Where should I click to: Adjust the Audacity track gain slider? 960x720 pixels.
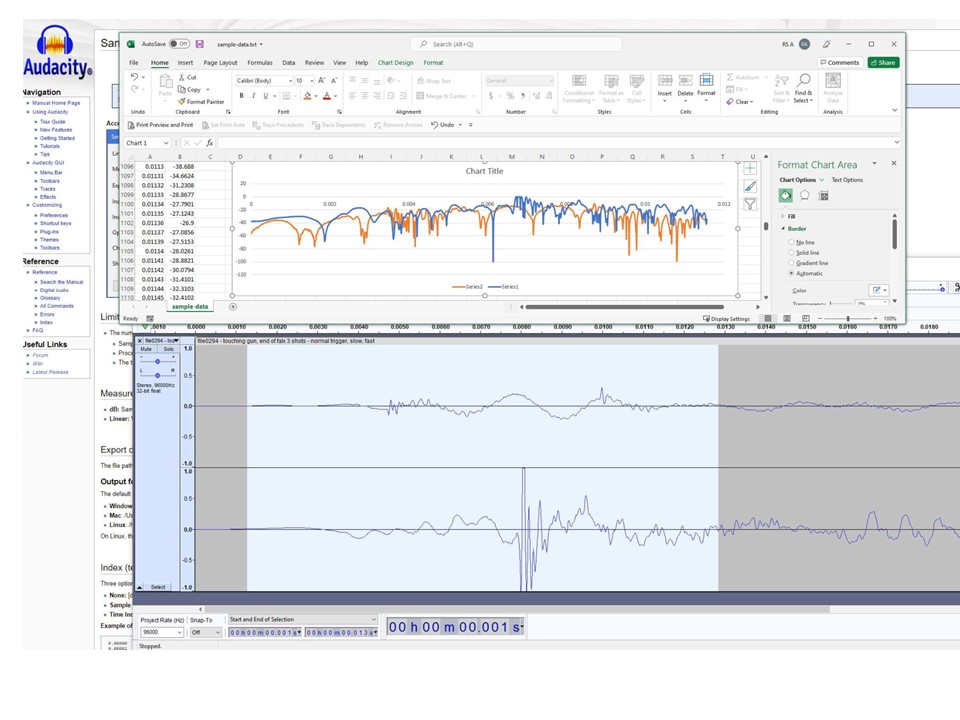click(x=157, y=362)
